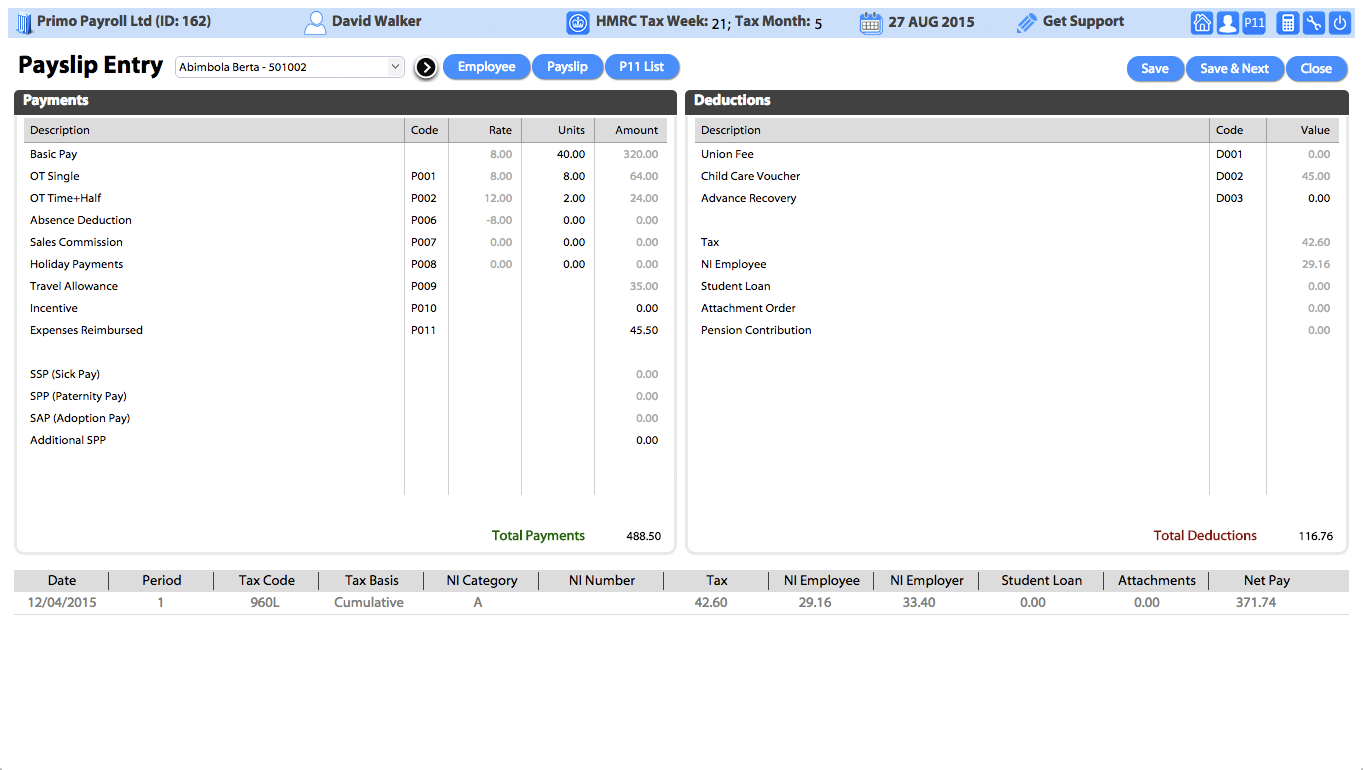
Task: Click the Student Loan deduction row label
Action: coord(736,286)
